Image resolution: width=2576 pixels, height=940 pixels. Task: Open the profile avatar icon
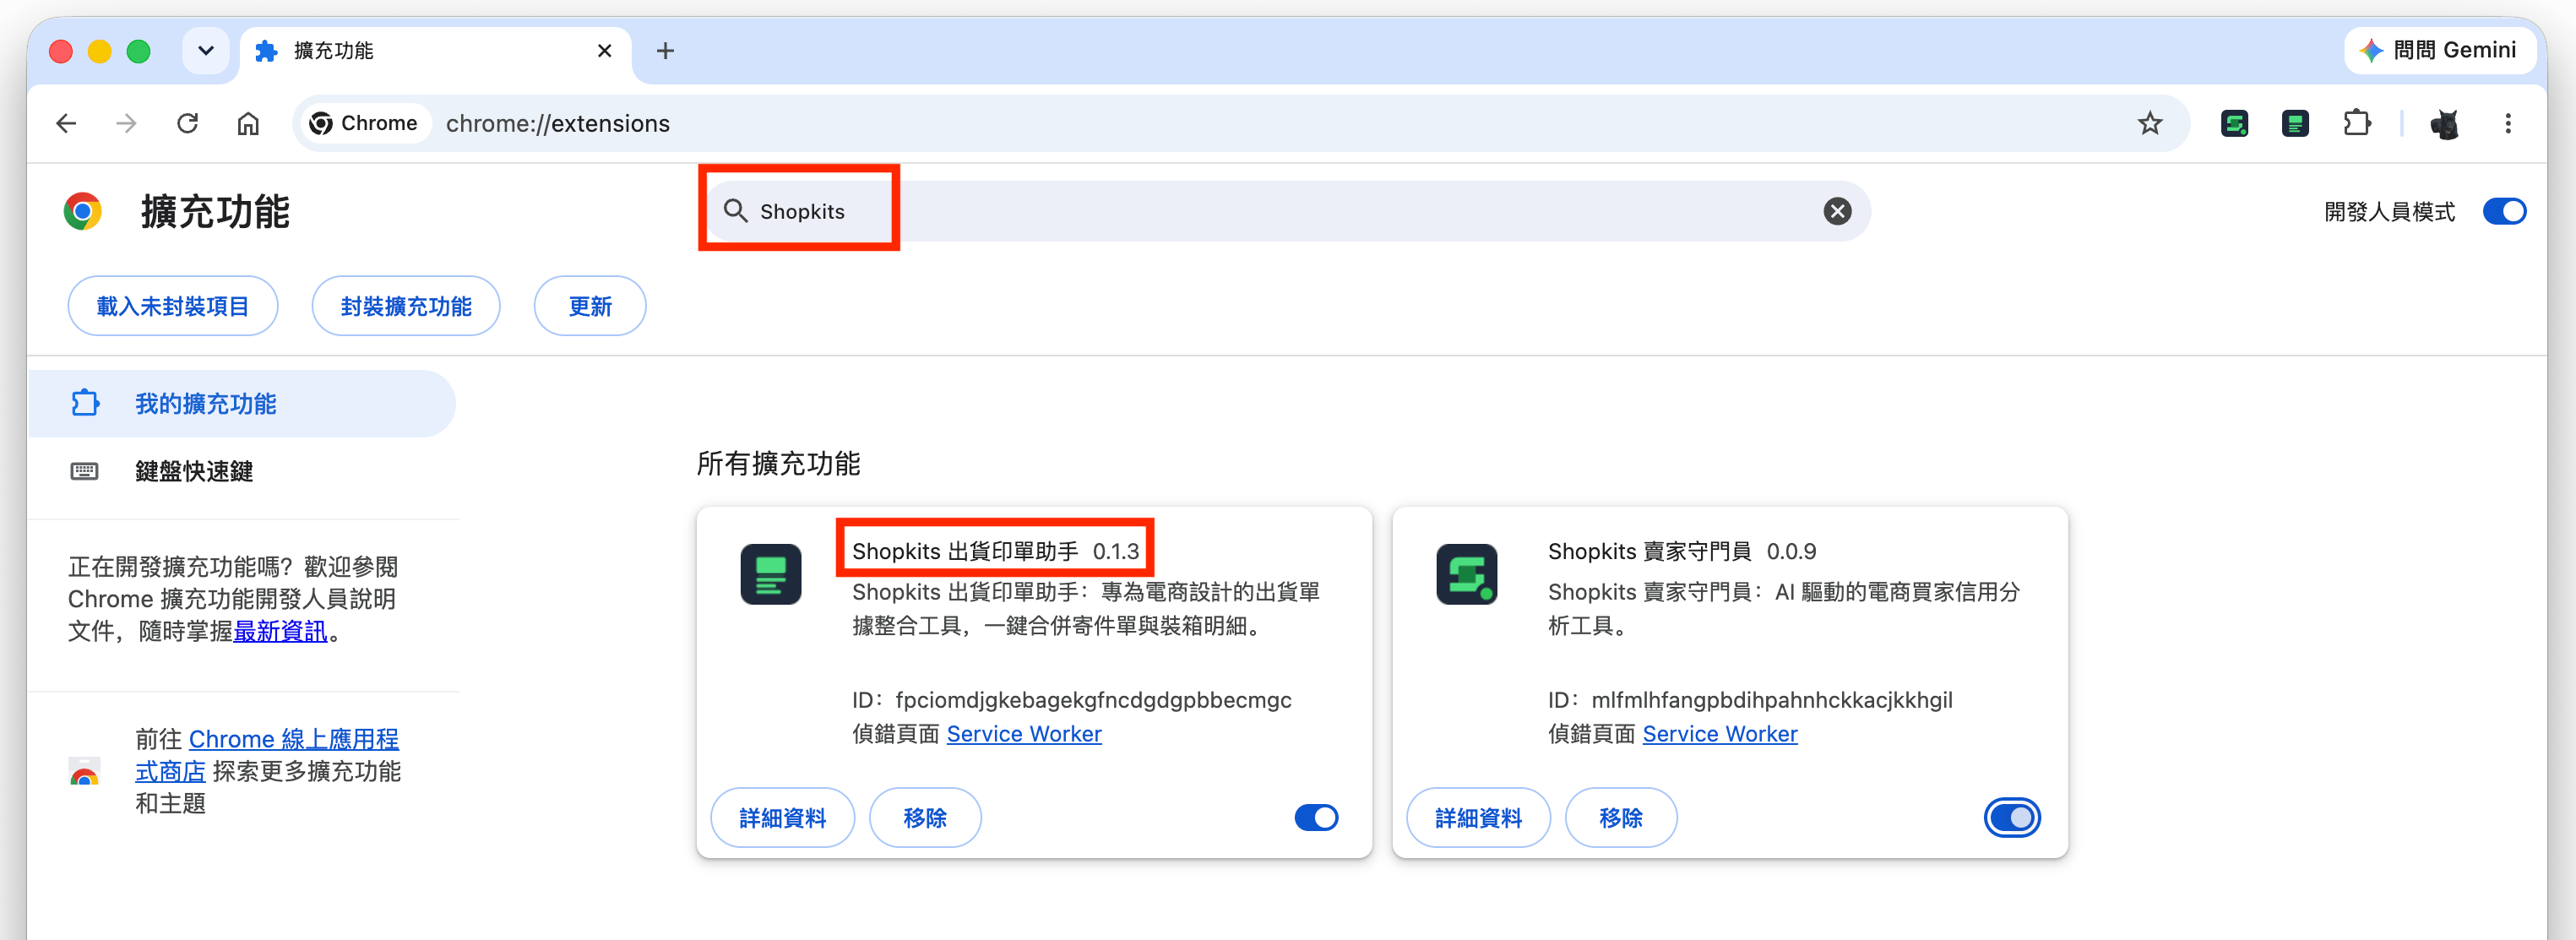(2444, 124)
